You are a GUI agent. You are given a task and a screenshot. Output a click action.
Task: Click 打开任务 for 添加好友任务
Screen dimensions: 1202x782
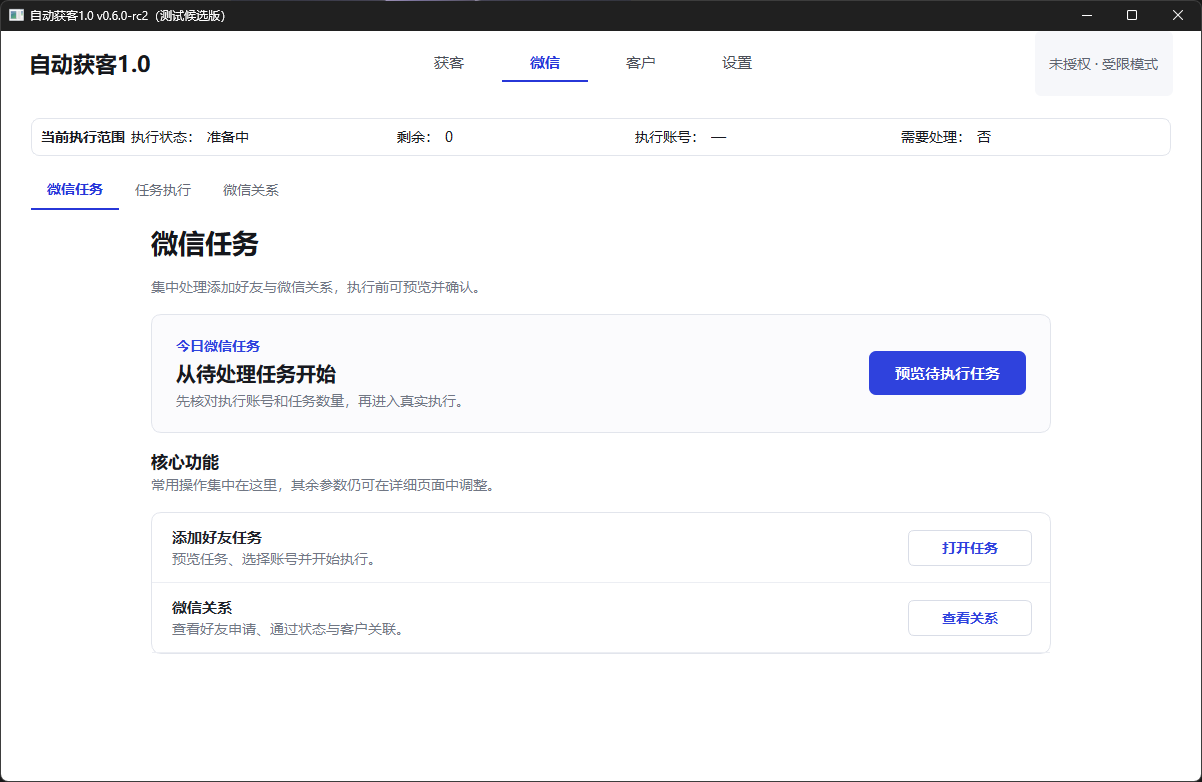[970, 548]
